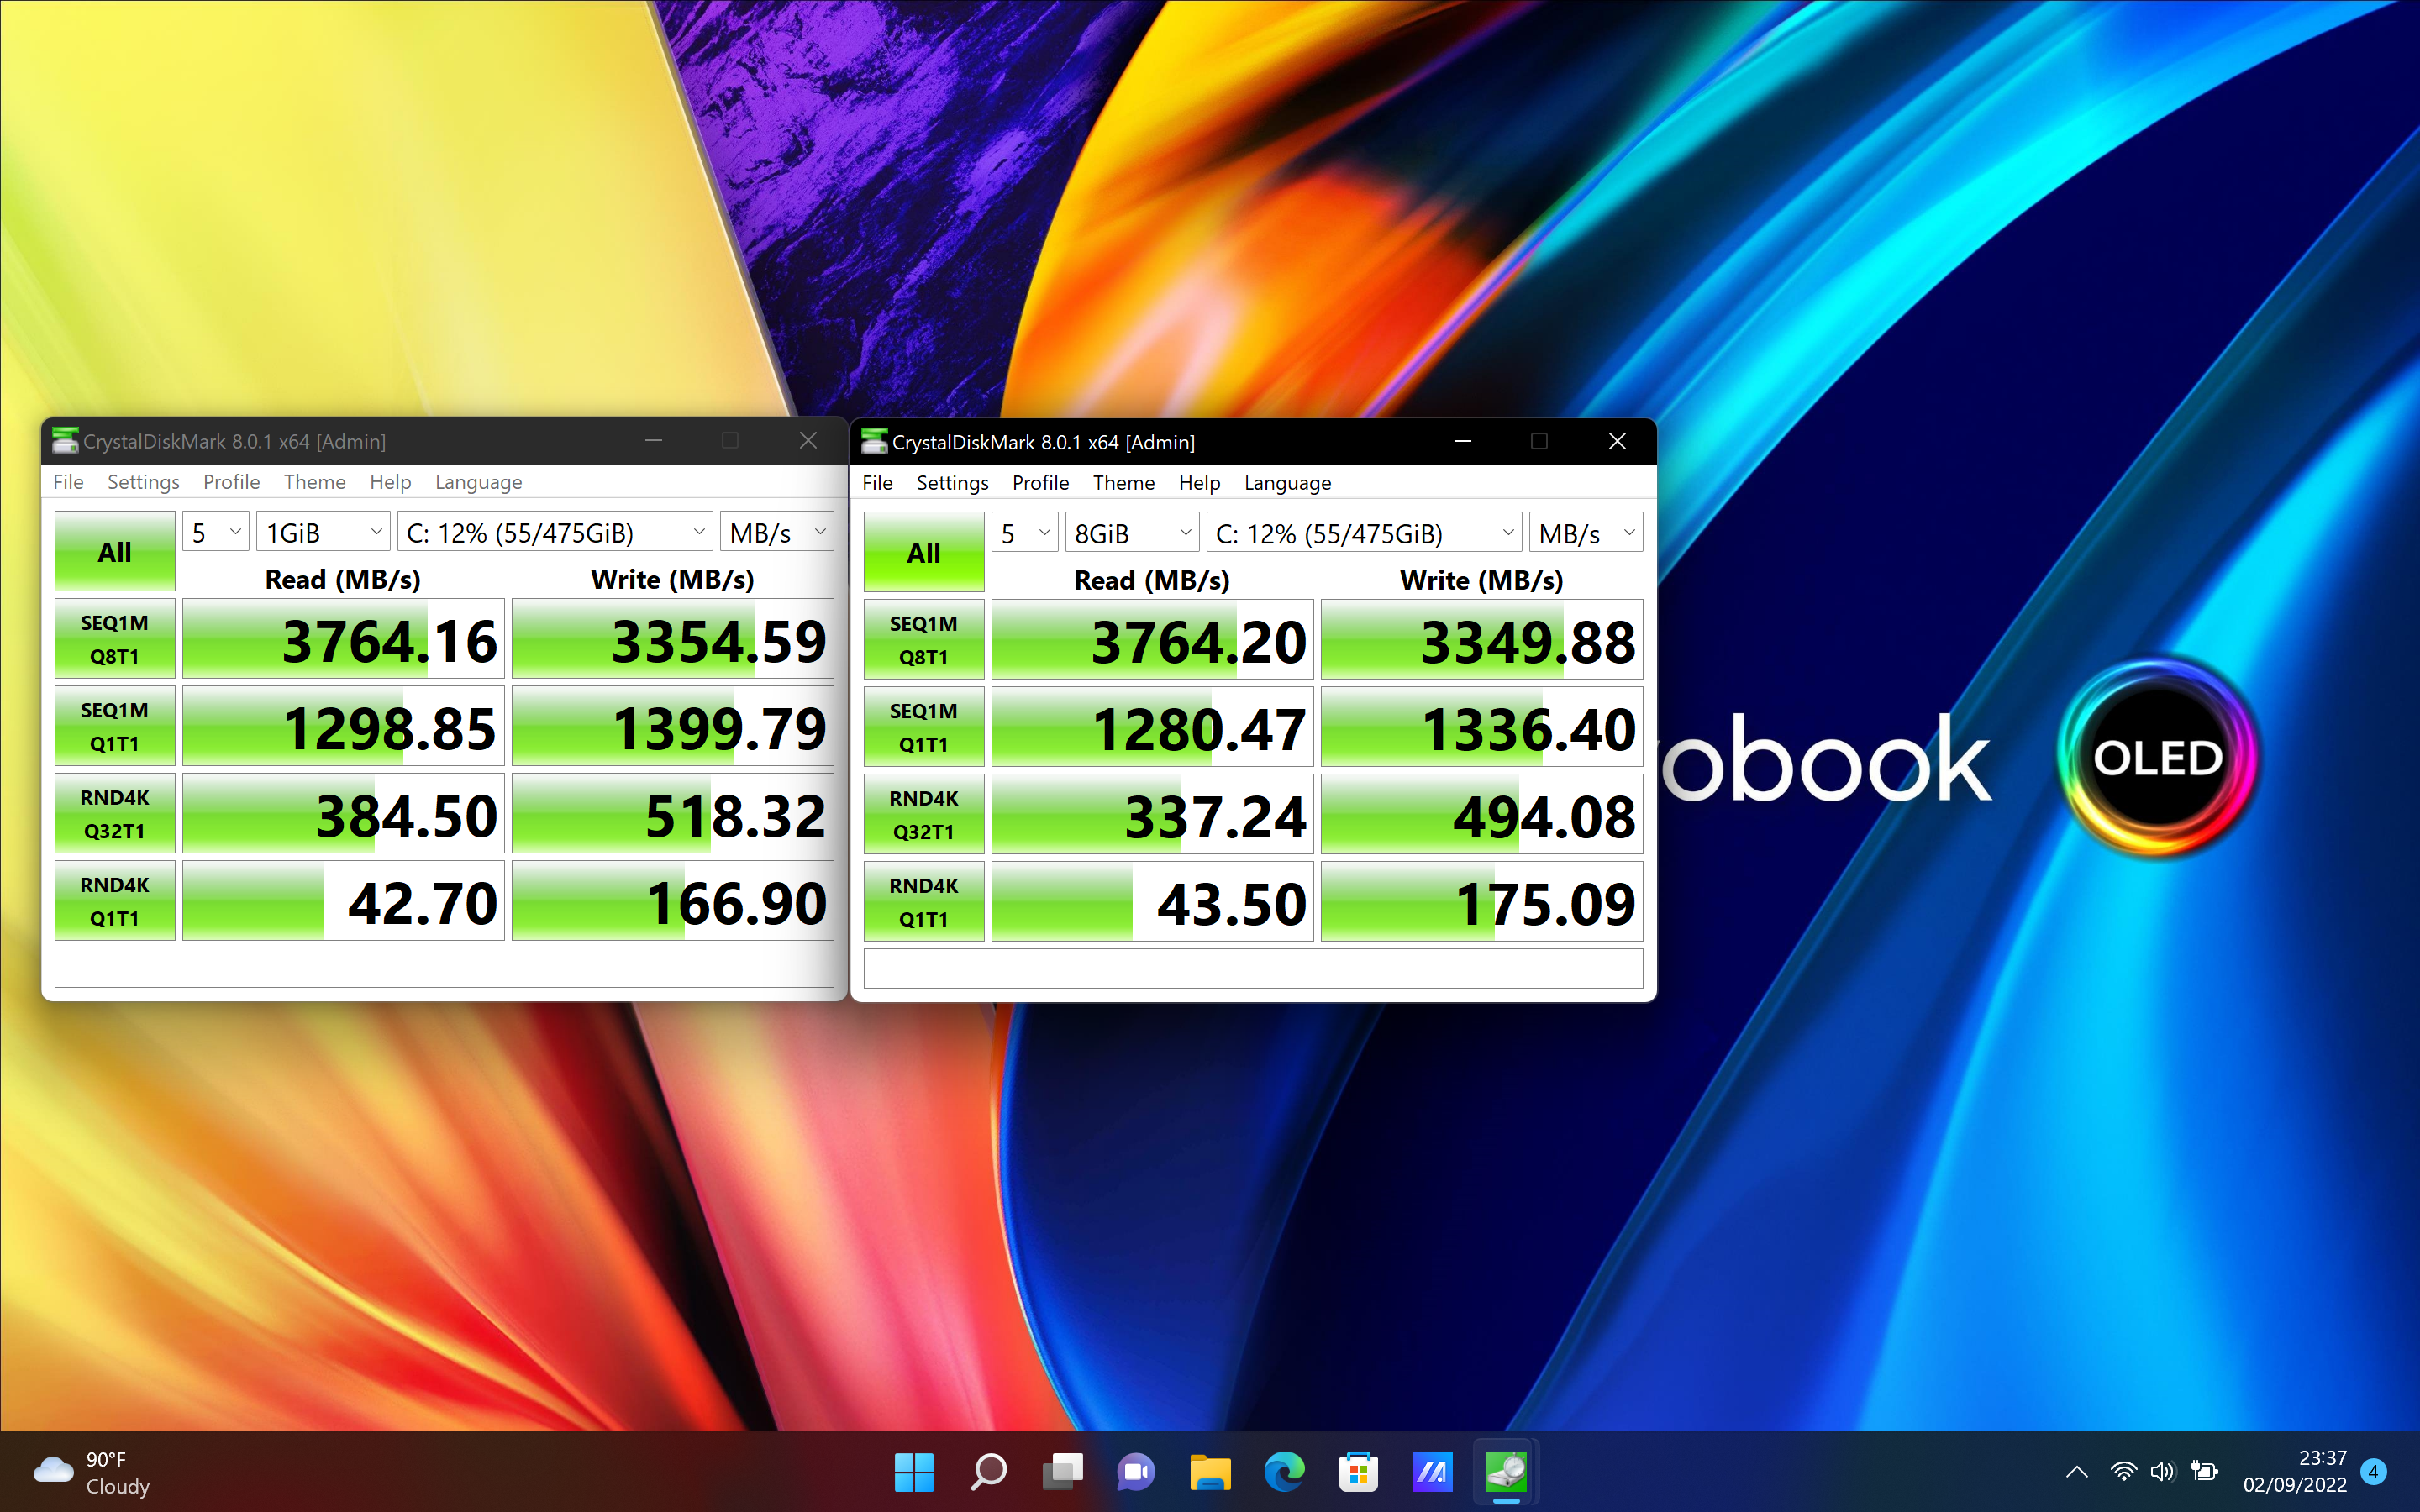Click CrystalDiskMark icon in taskbar
This screenshot has height=1512, width=2420.
tap(1506, 1471)
